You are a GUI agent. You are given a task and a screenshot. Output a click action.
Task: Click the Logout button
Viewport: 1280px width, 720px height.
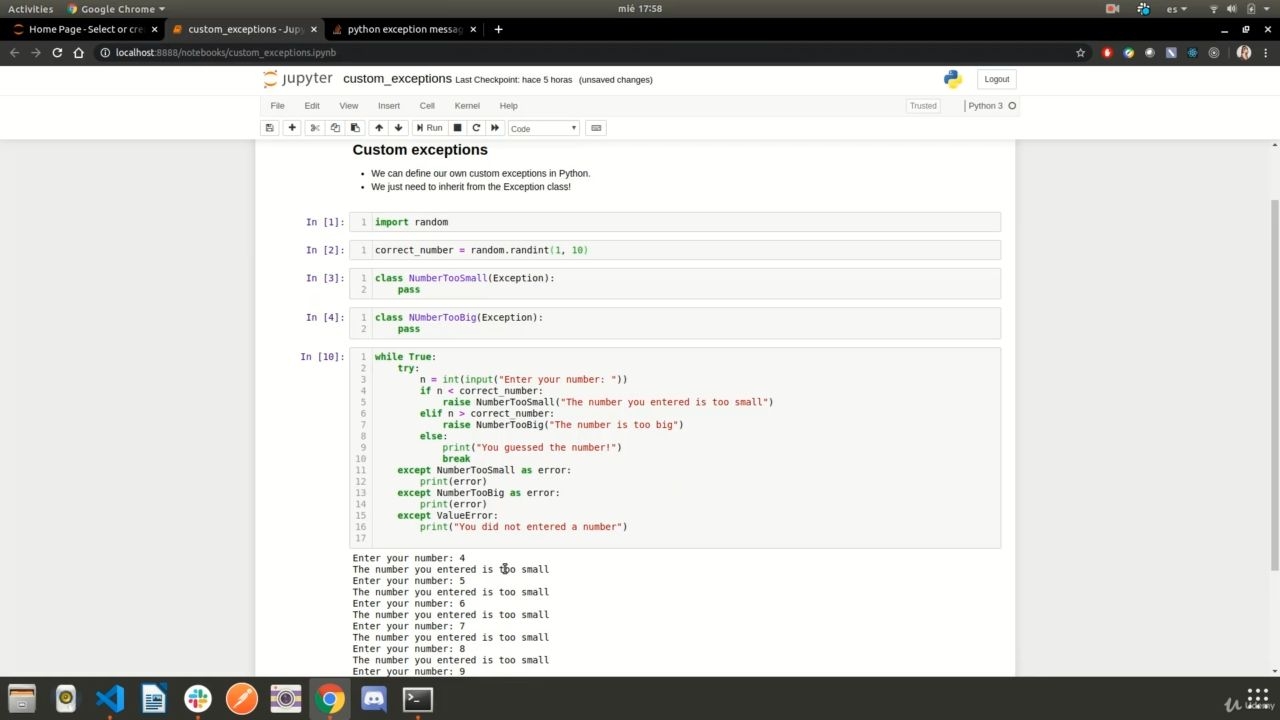pos(996,79)
